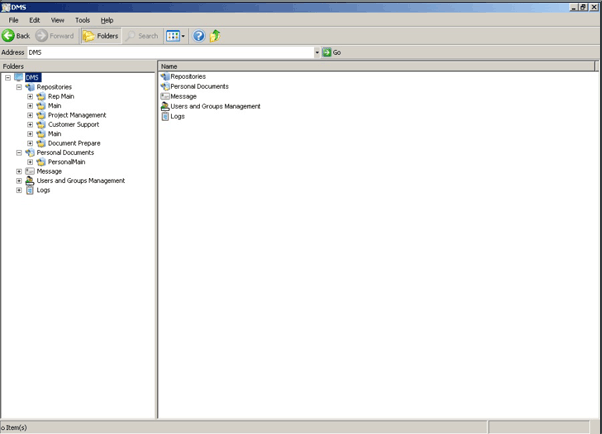Viewport: 602px width, 434px height.
Task: Select Message text in the Name list
Action: coord(184,96)
